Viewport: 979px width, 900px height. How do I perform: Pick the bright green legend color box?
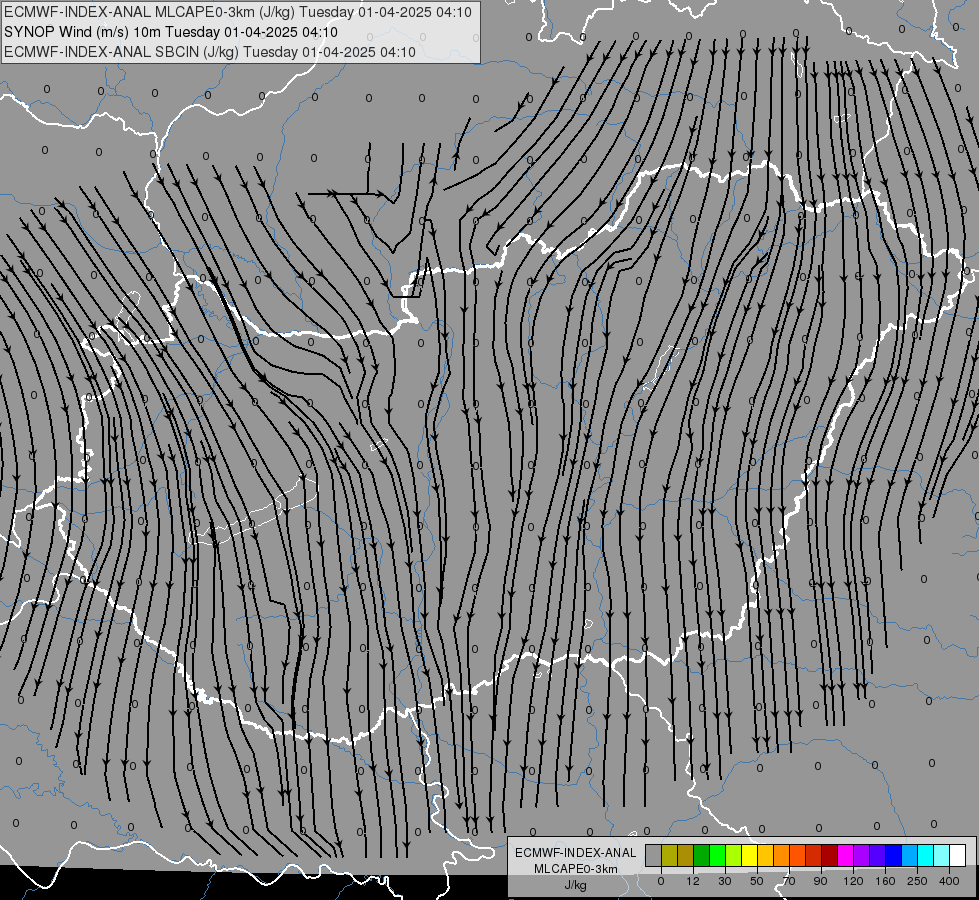click(x=718, y=855)
